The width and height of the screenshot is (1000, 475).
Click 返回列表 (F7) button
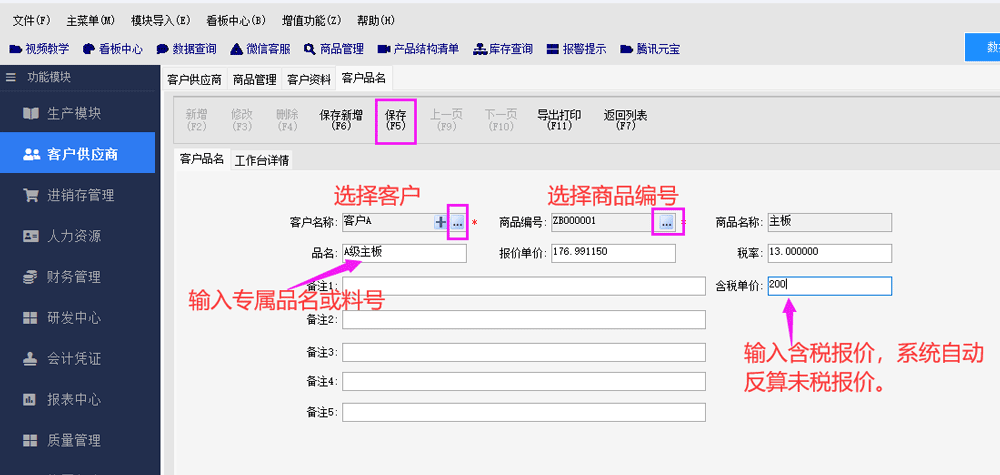(x=625, y=120)
